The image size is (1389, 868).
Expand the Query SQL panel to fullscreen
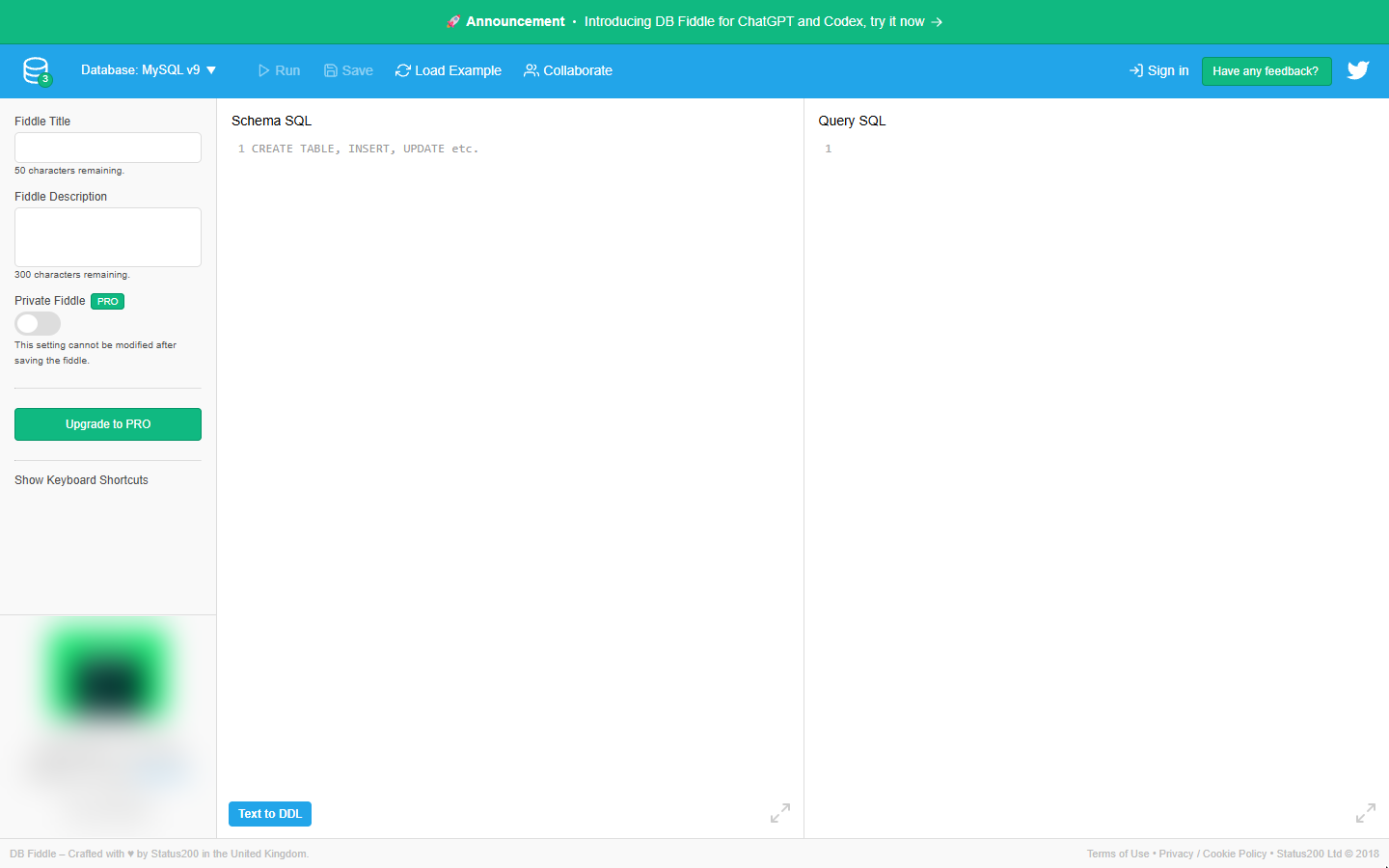1365,813
